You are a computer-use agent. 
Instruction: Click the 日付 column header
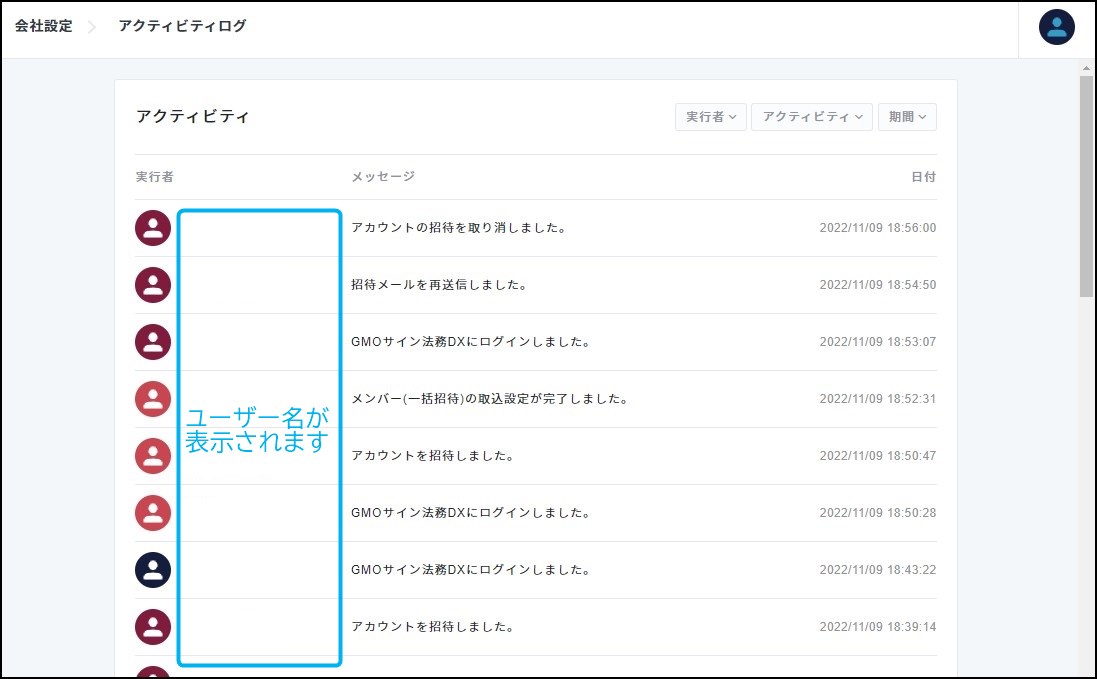923,177
